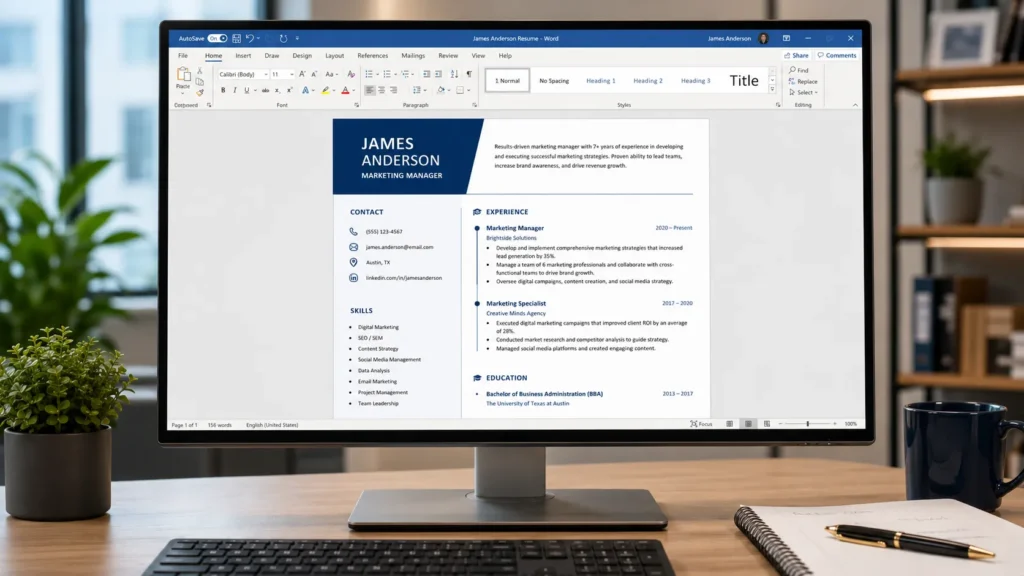Toggle show paragraph marks
This screenshot has width=1024, height=576.
pyautogui.click(x=469, y=74)
